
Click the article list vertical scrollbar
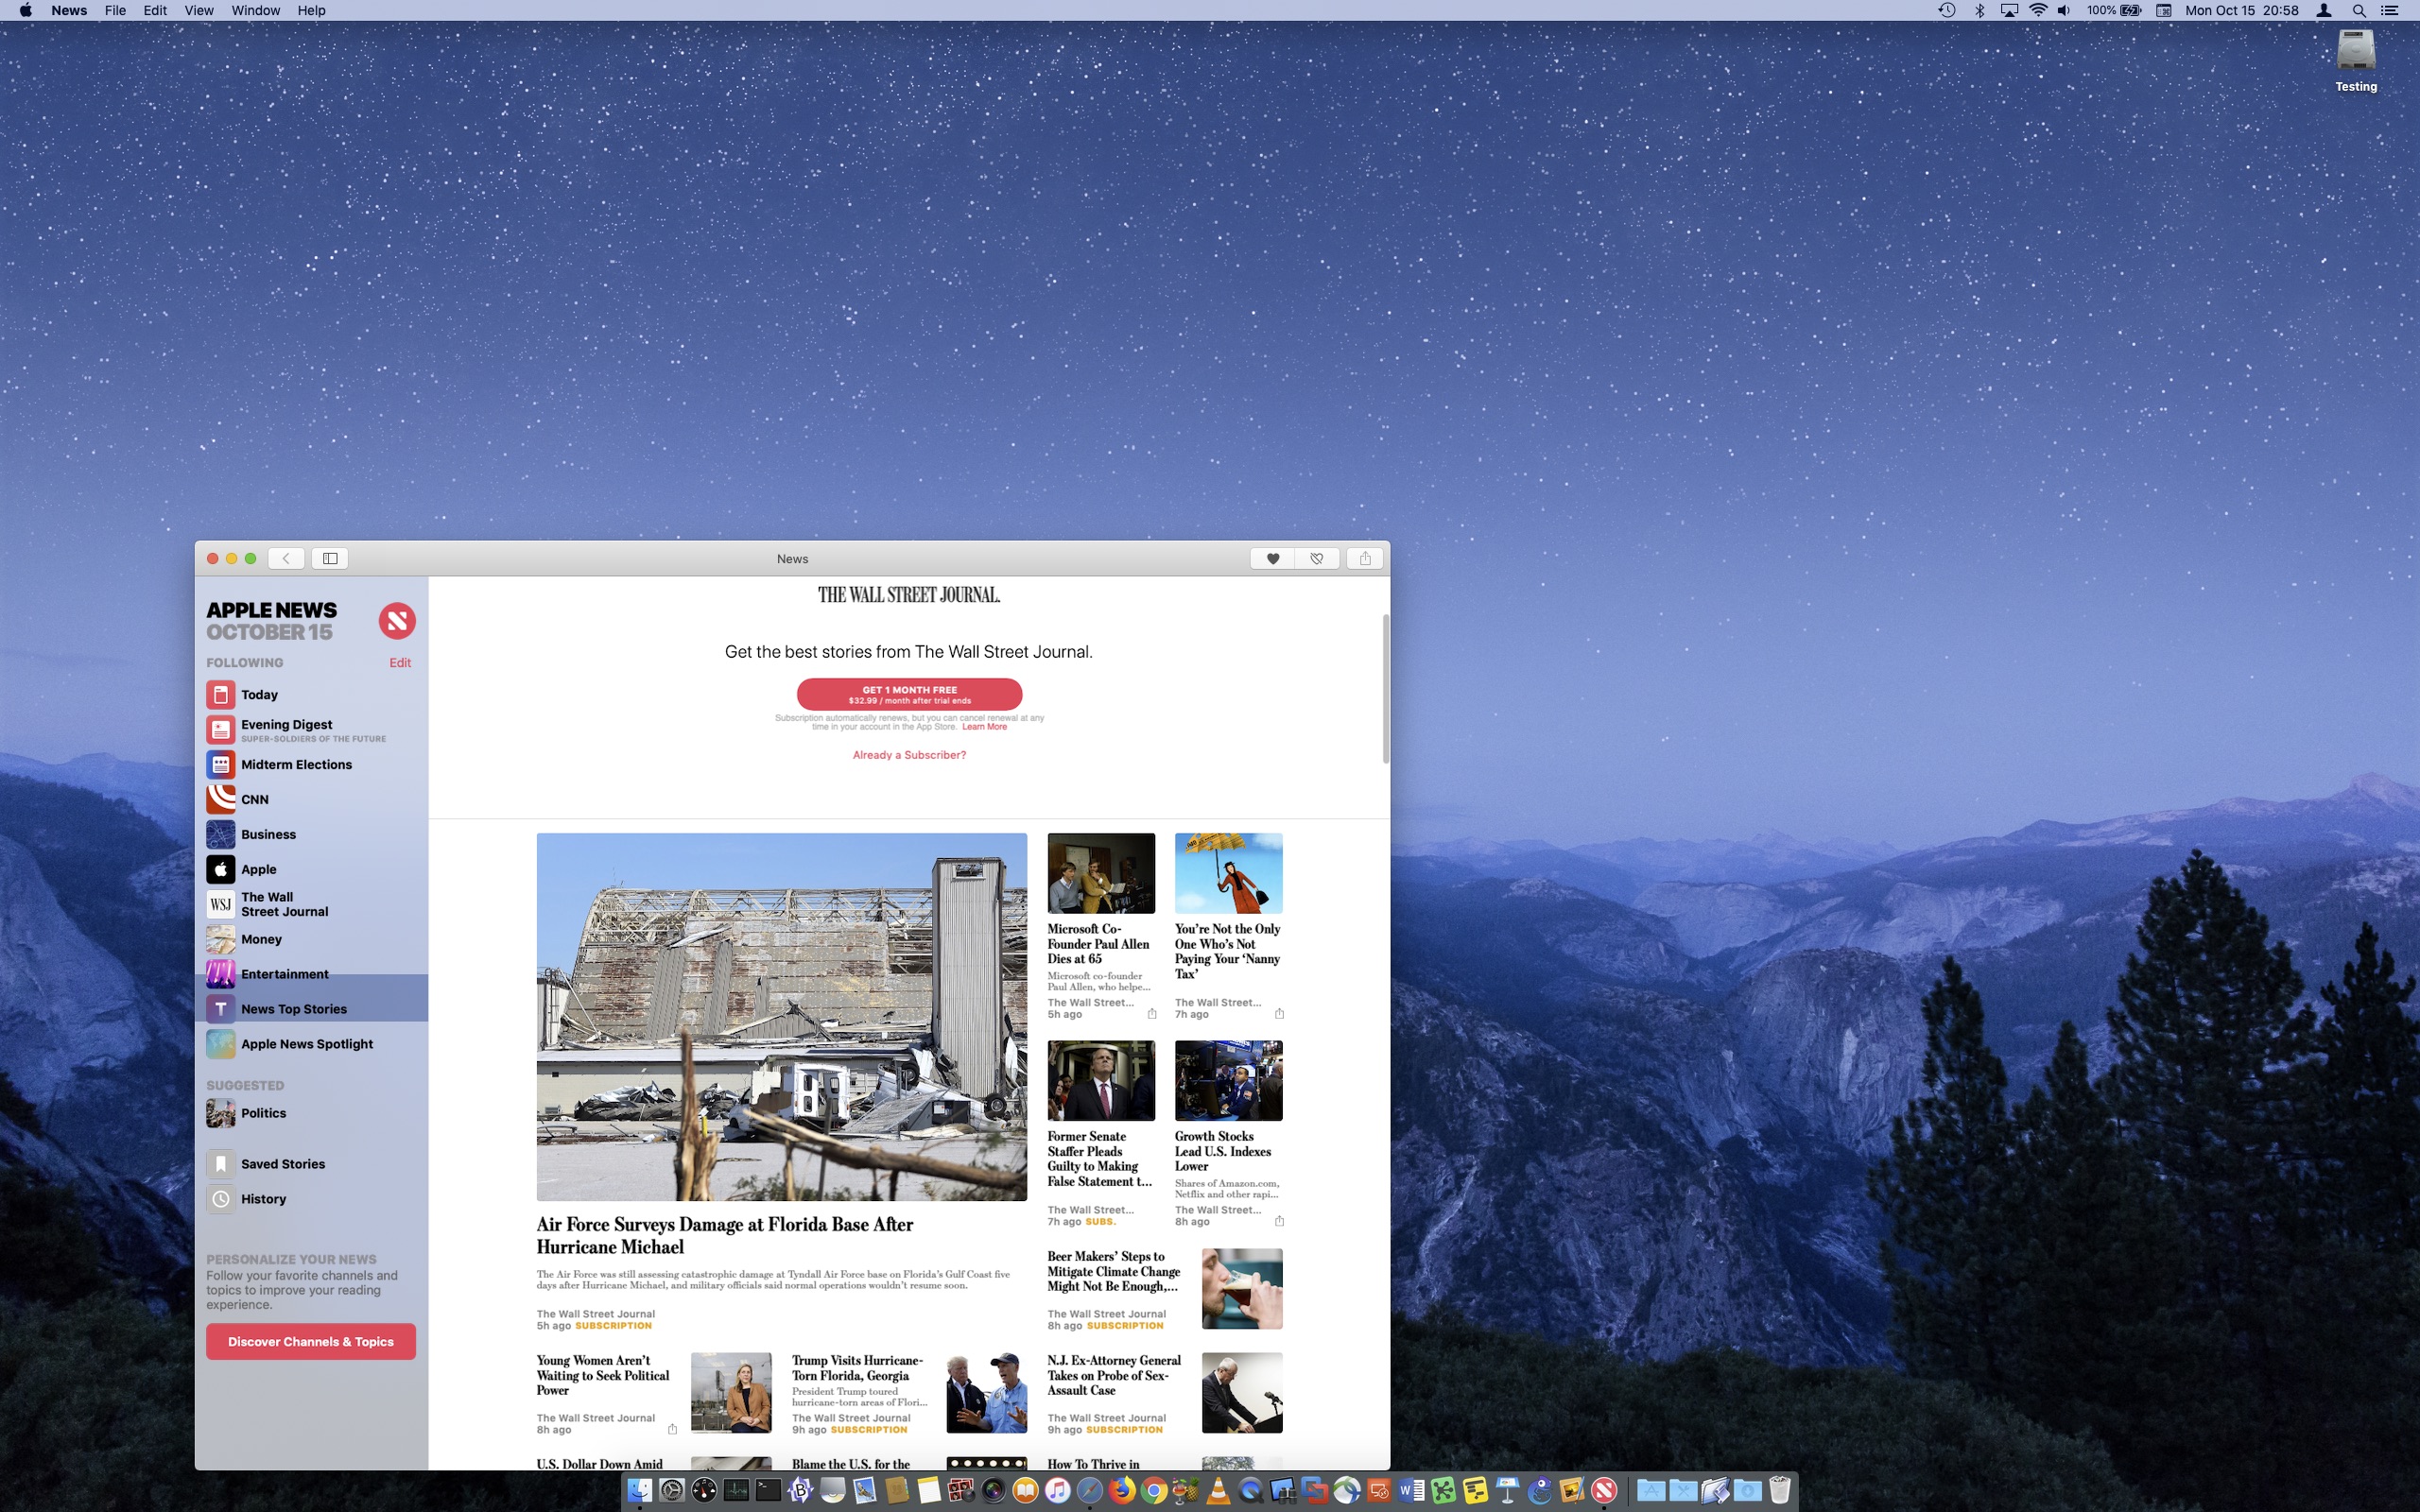click(x=1385, y=690)
